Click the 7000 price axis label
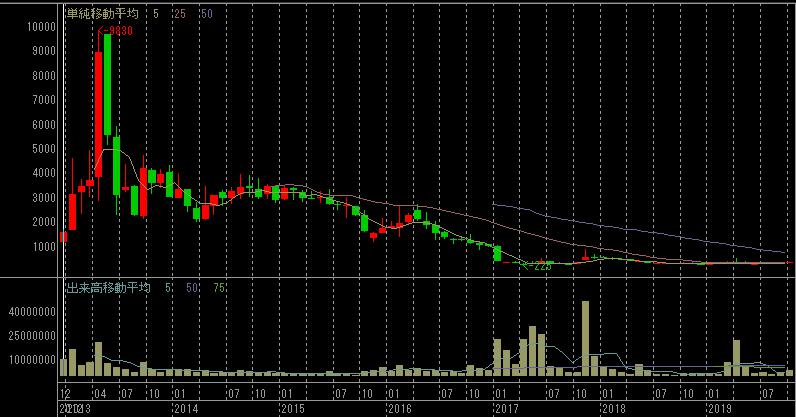 click(x=44, y=100)
